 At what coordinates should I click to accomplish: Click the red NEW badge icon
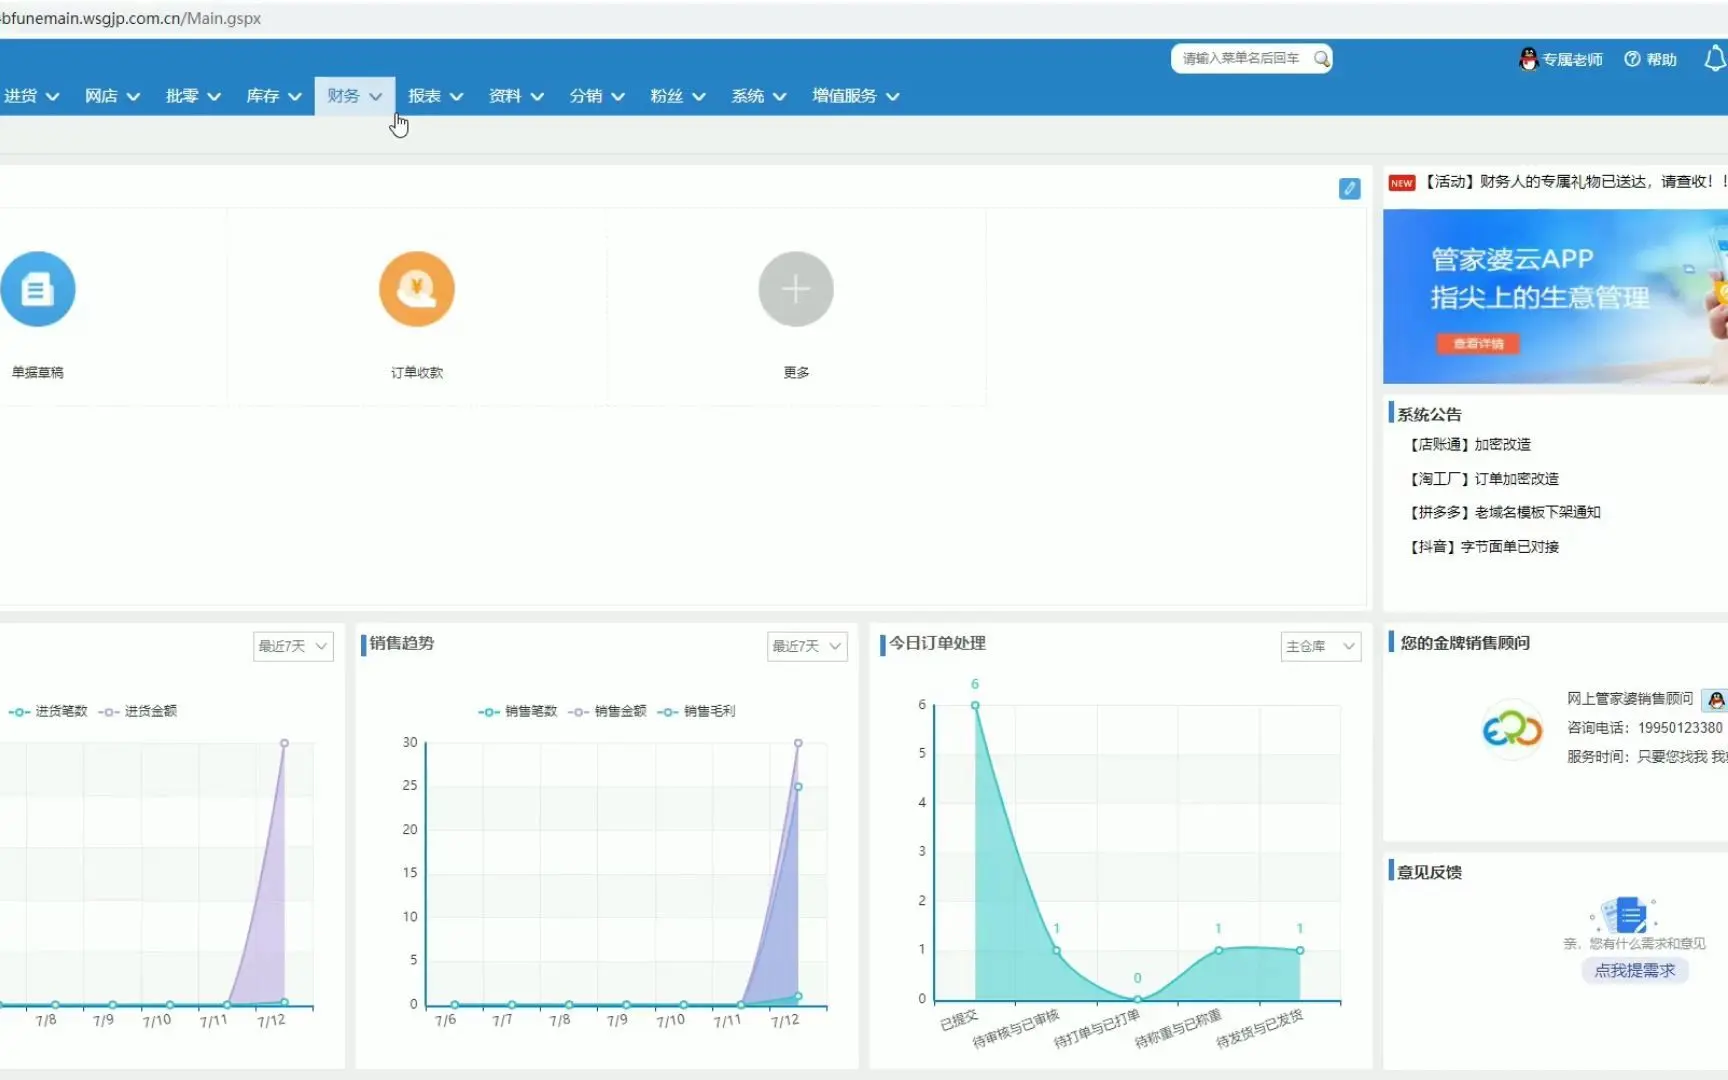click(1402, 183)
